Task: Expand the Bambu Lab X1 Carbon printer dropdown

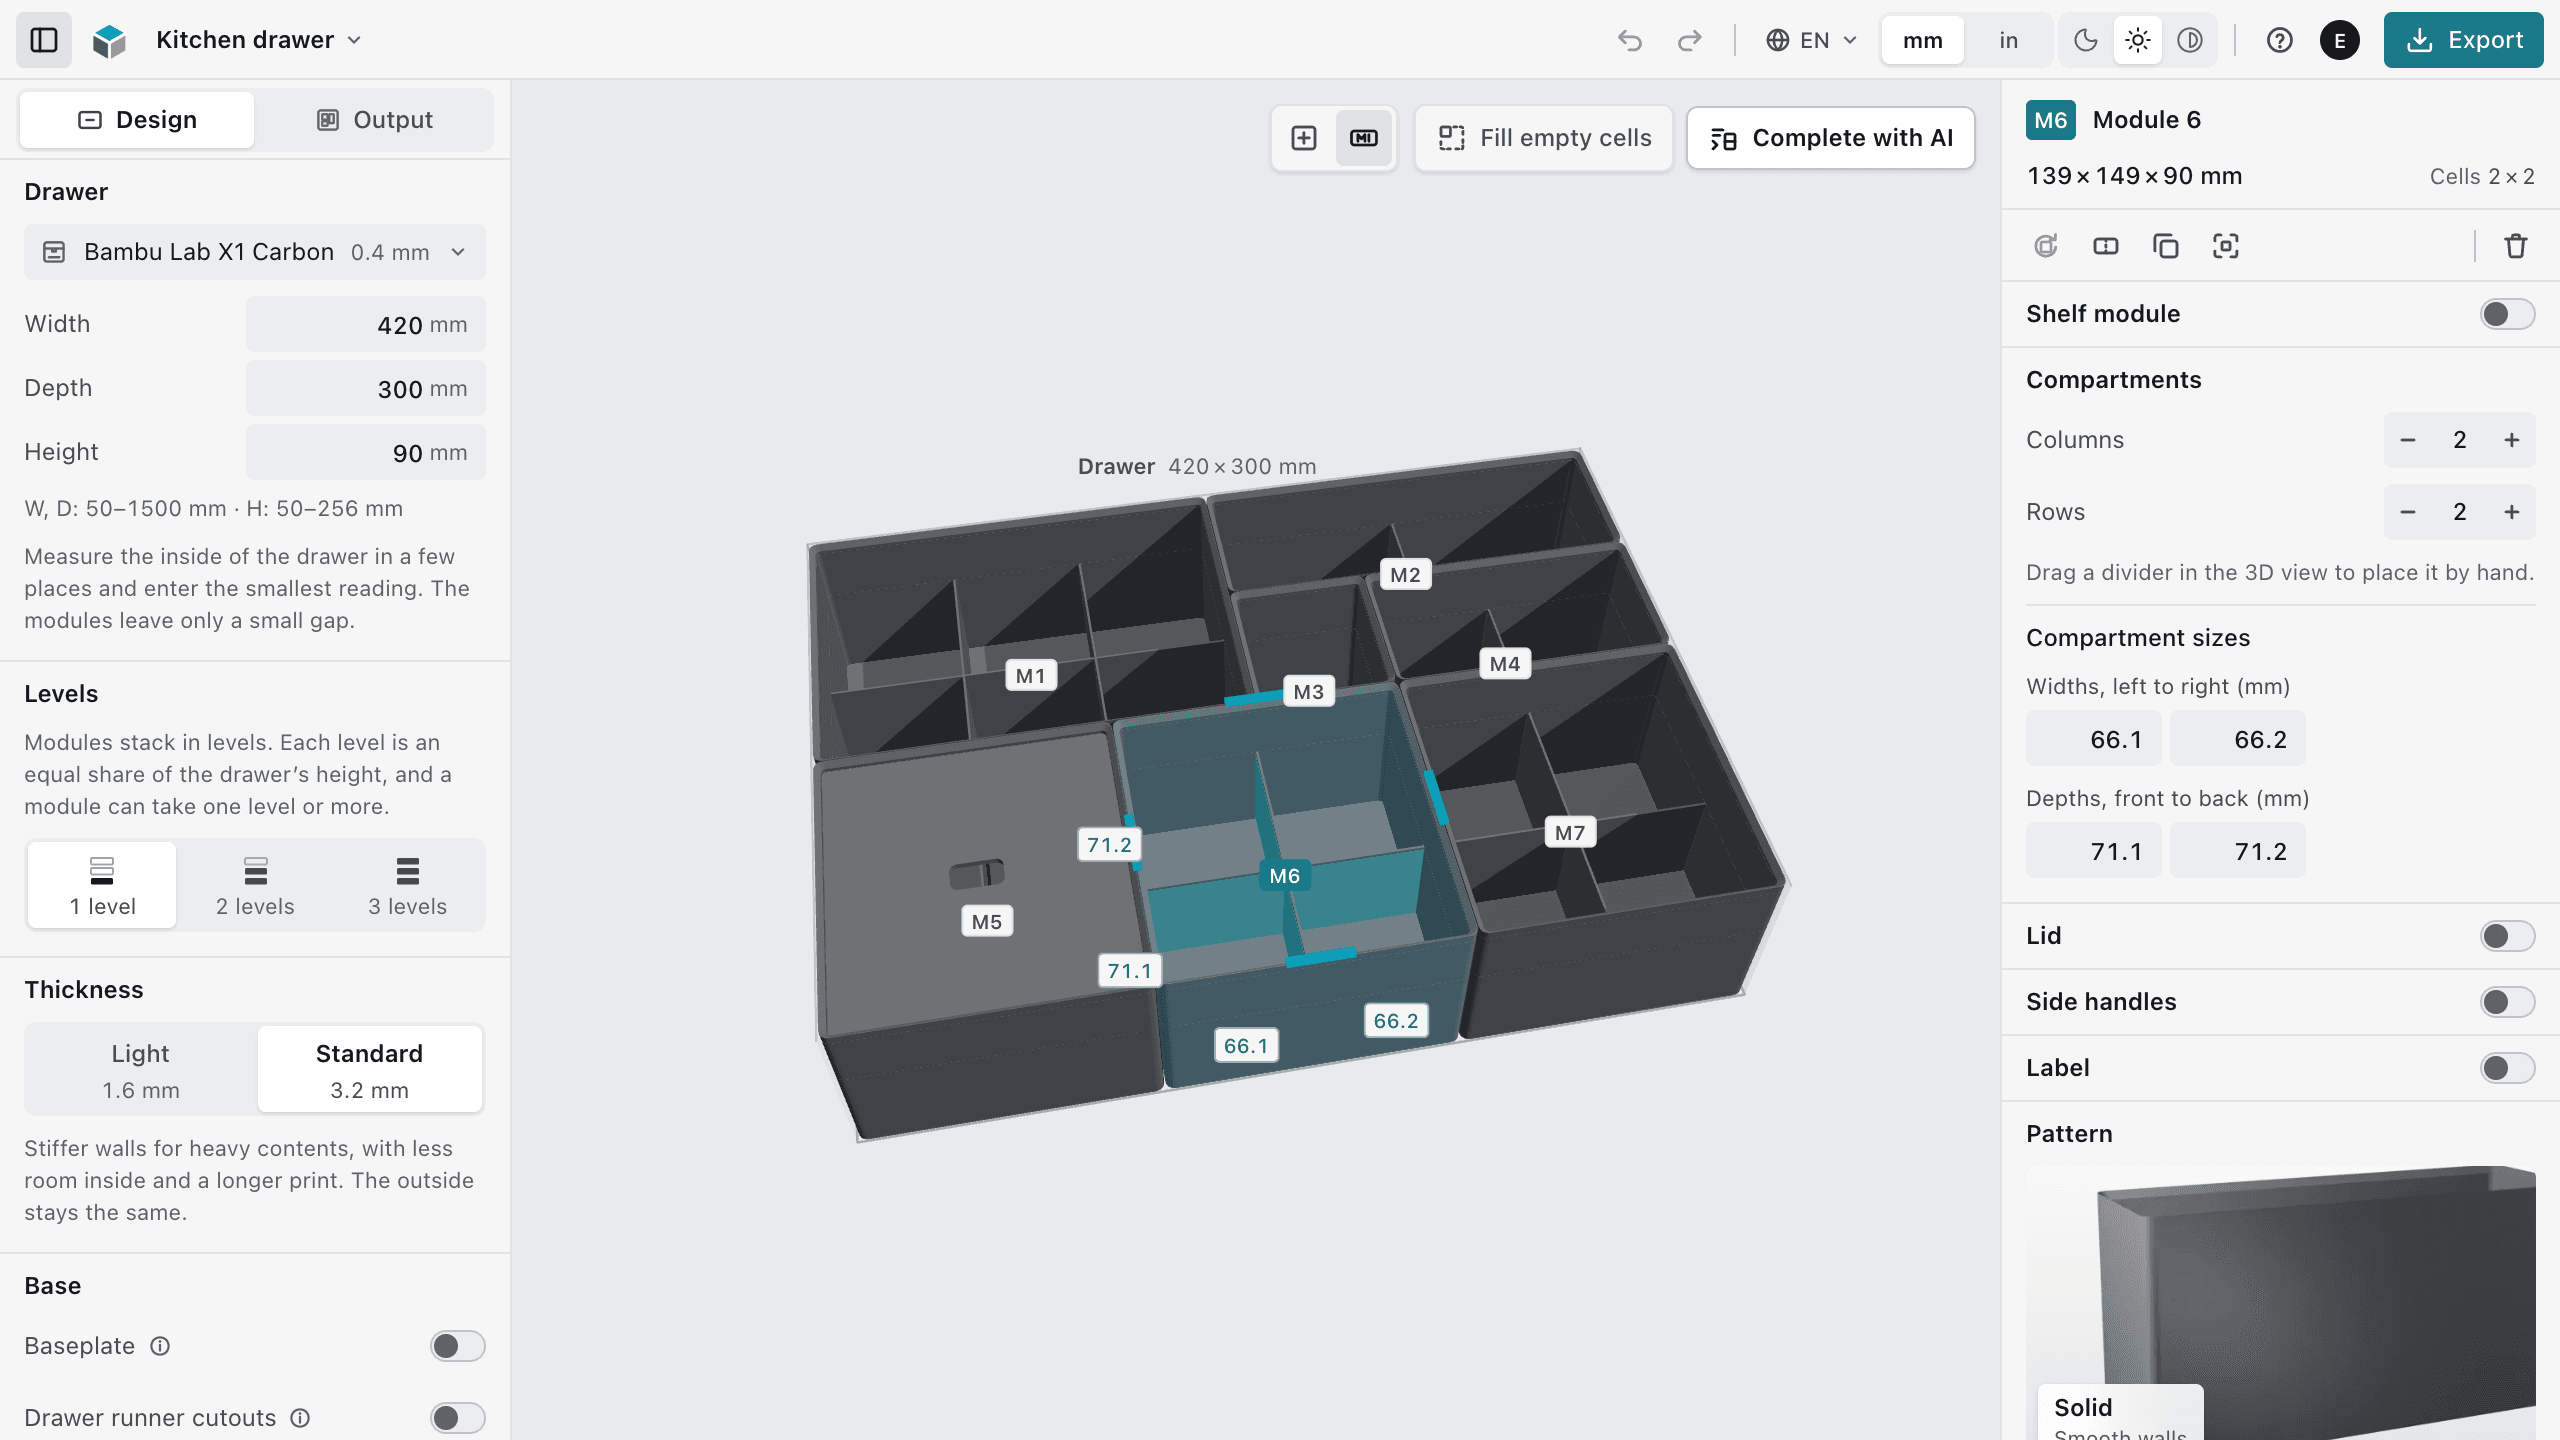Action: 255,252
